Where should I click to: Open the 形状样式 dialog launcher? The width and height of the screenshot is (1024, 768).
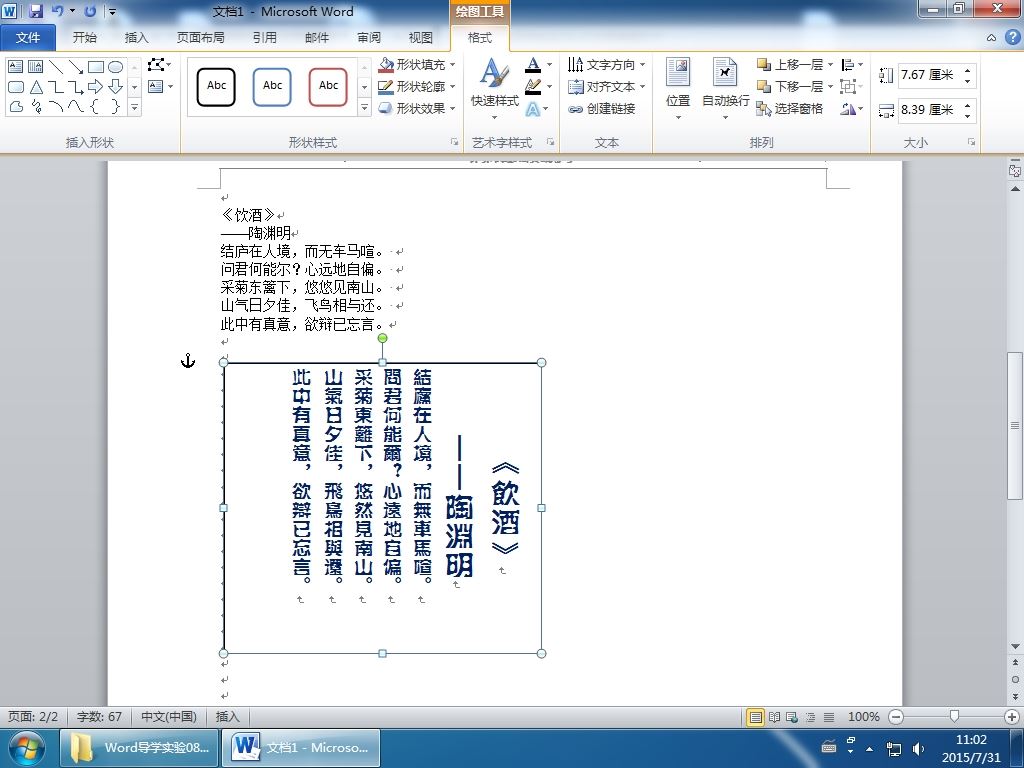pos(454,142)
